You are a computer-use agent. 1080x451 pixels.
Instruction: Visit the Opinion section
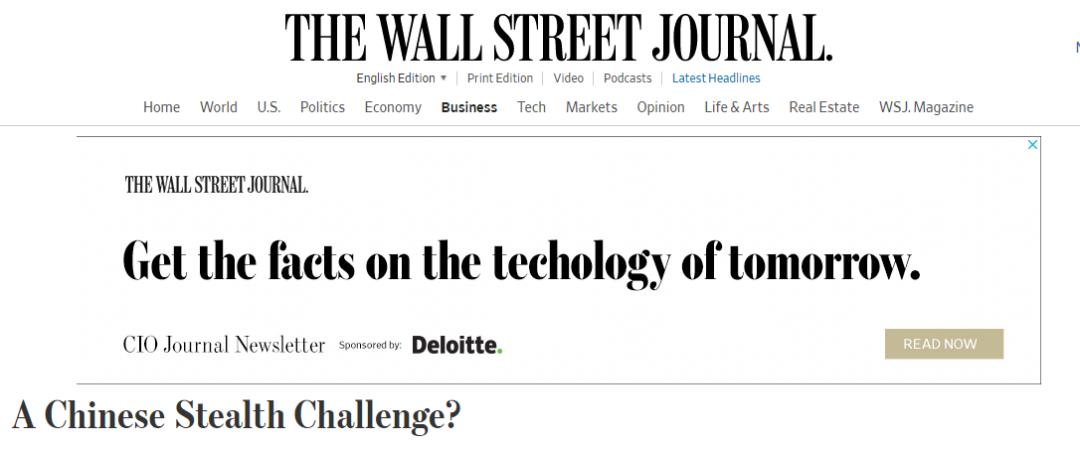(661, 107)
